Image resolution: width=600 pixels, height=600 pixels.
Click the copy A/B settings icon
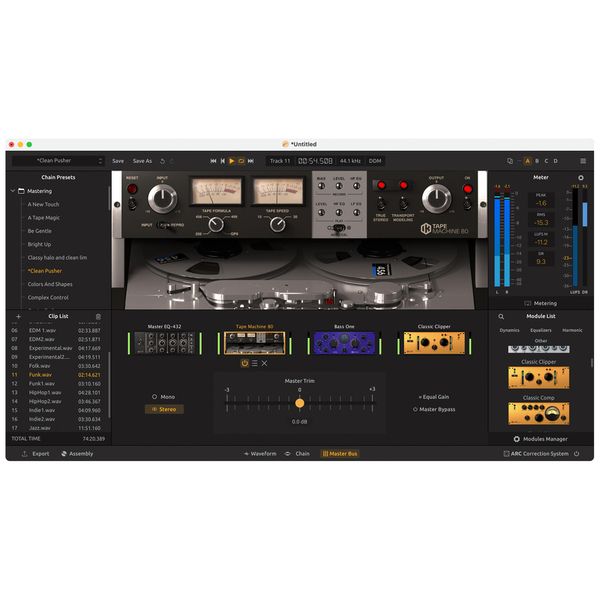[x=510, y=161]
